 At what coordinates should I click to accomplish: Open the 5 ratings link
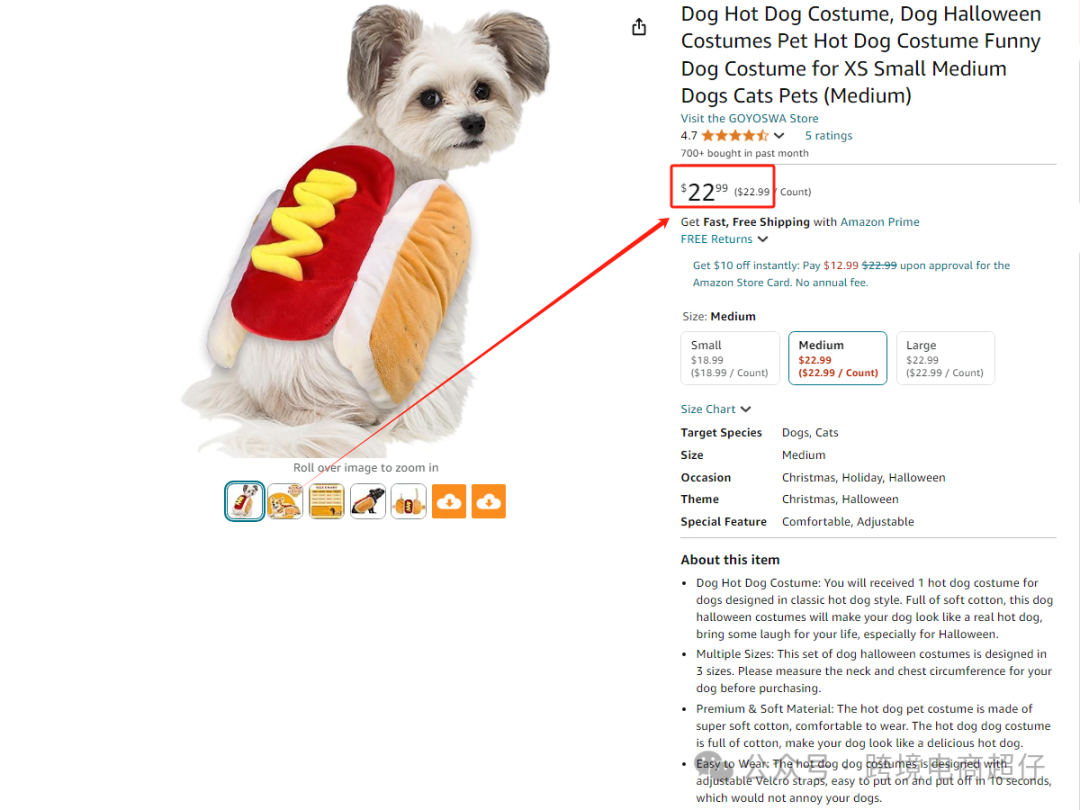coord(829,136)
